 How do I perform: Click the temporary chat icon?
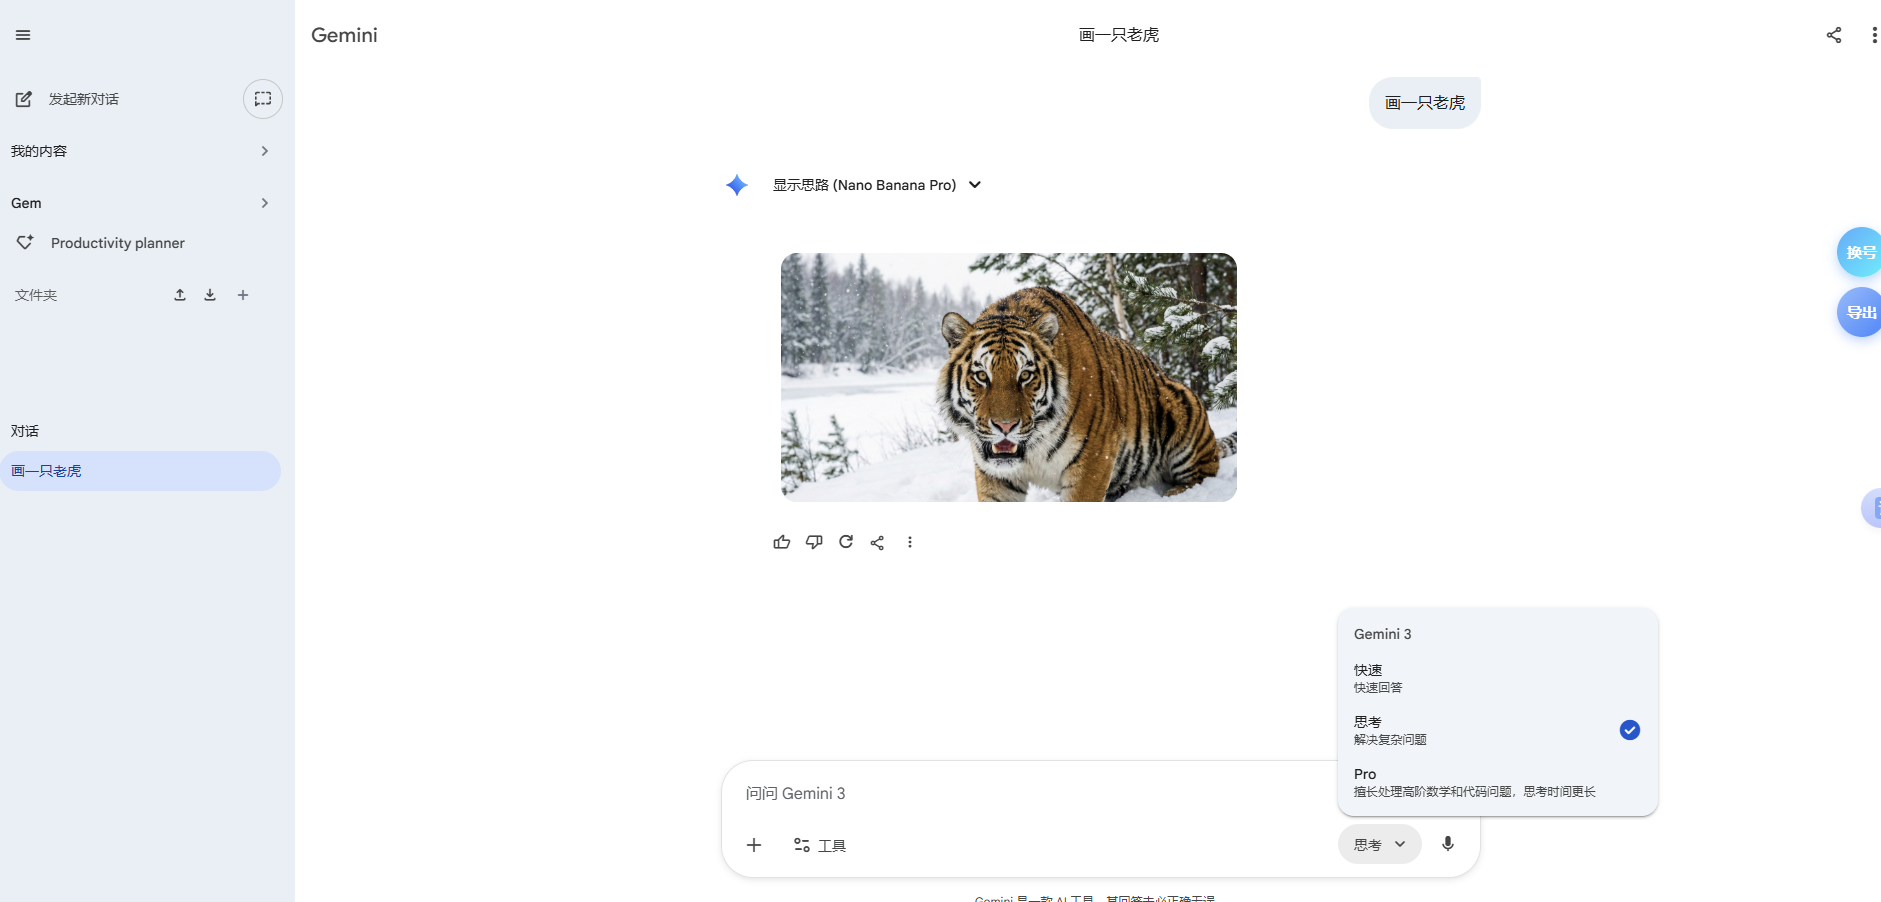coord(263,99)
